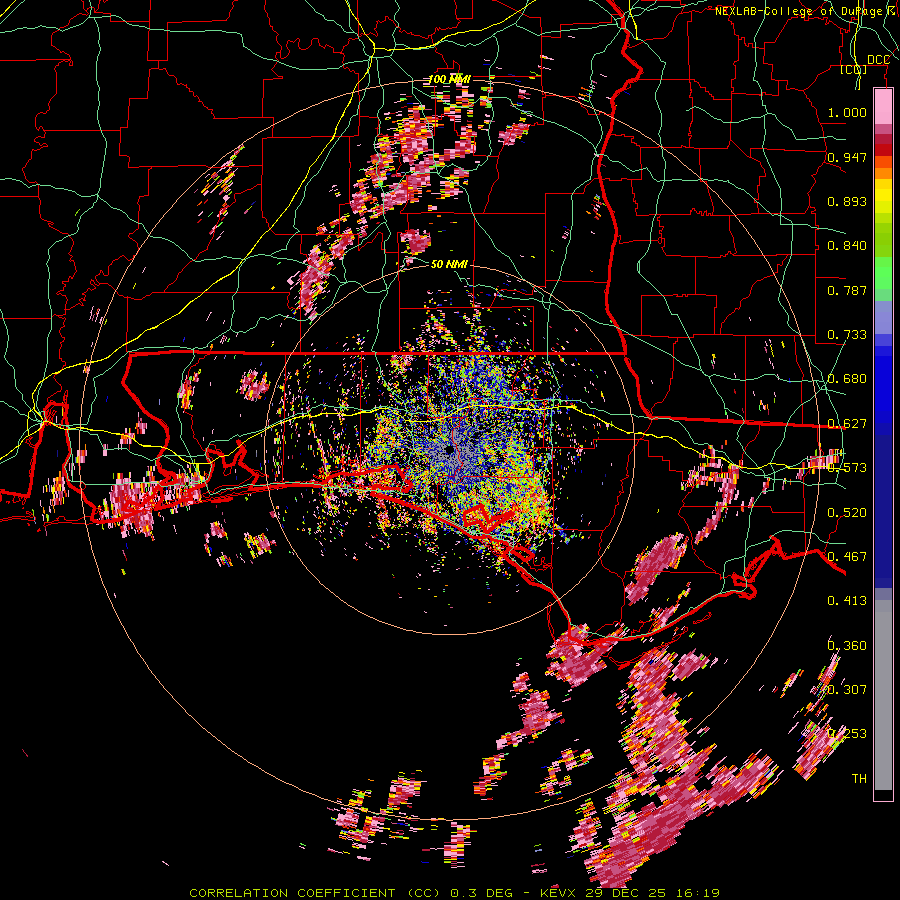Select the 0.627 legend value
The width and height of the screenshot is (900, 900).
(847, 424)
